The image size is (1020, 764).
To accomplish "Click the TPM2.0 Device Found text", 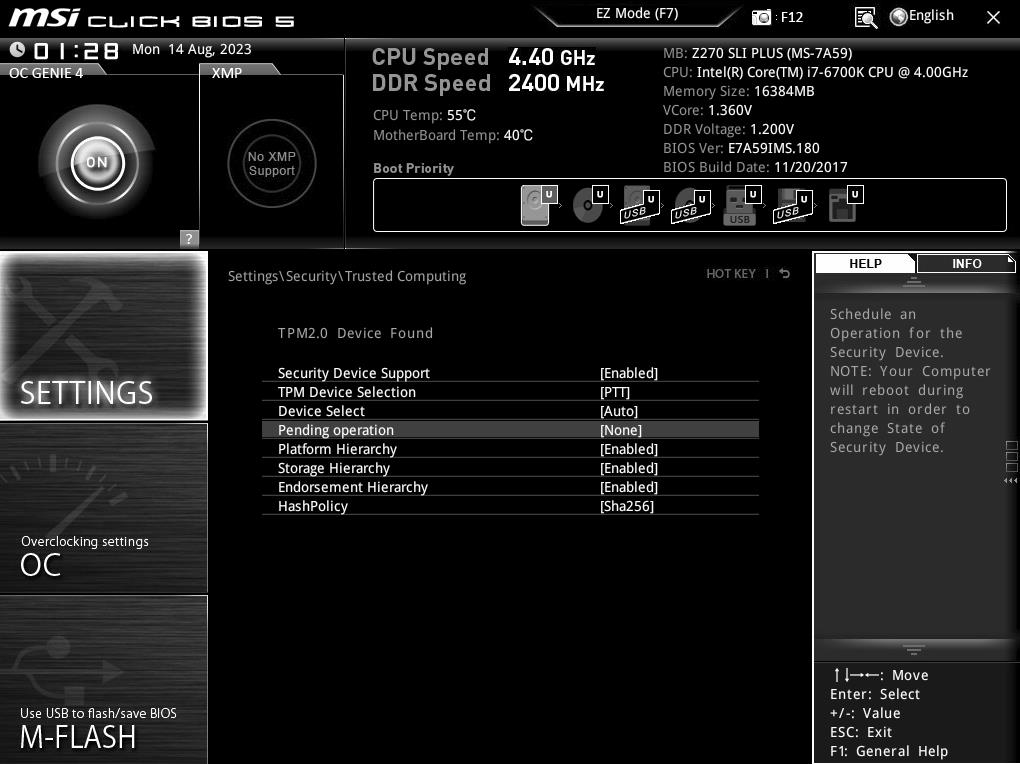I will (355, 333).
